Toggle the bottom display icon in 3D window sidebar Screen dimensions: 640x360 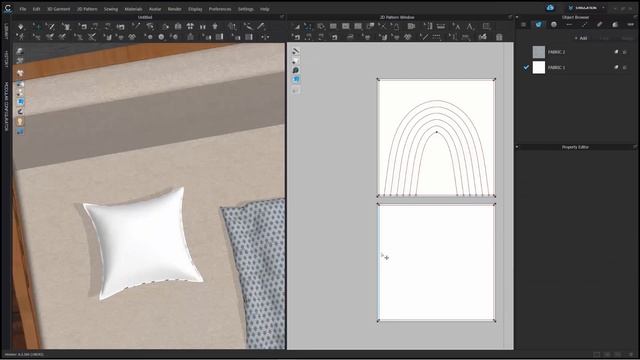pyautogui.click(x=20, y=131)
